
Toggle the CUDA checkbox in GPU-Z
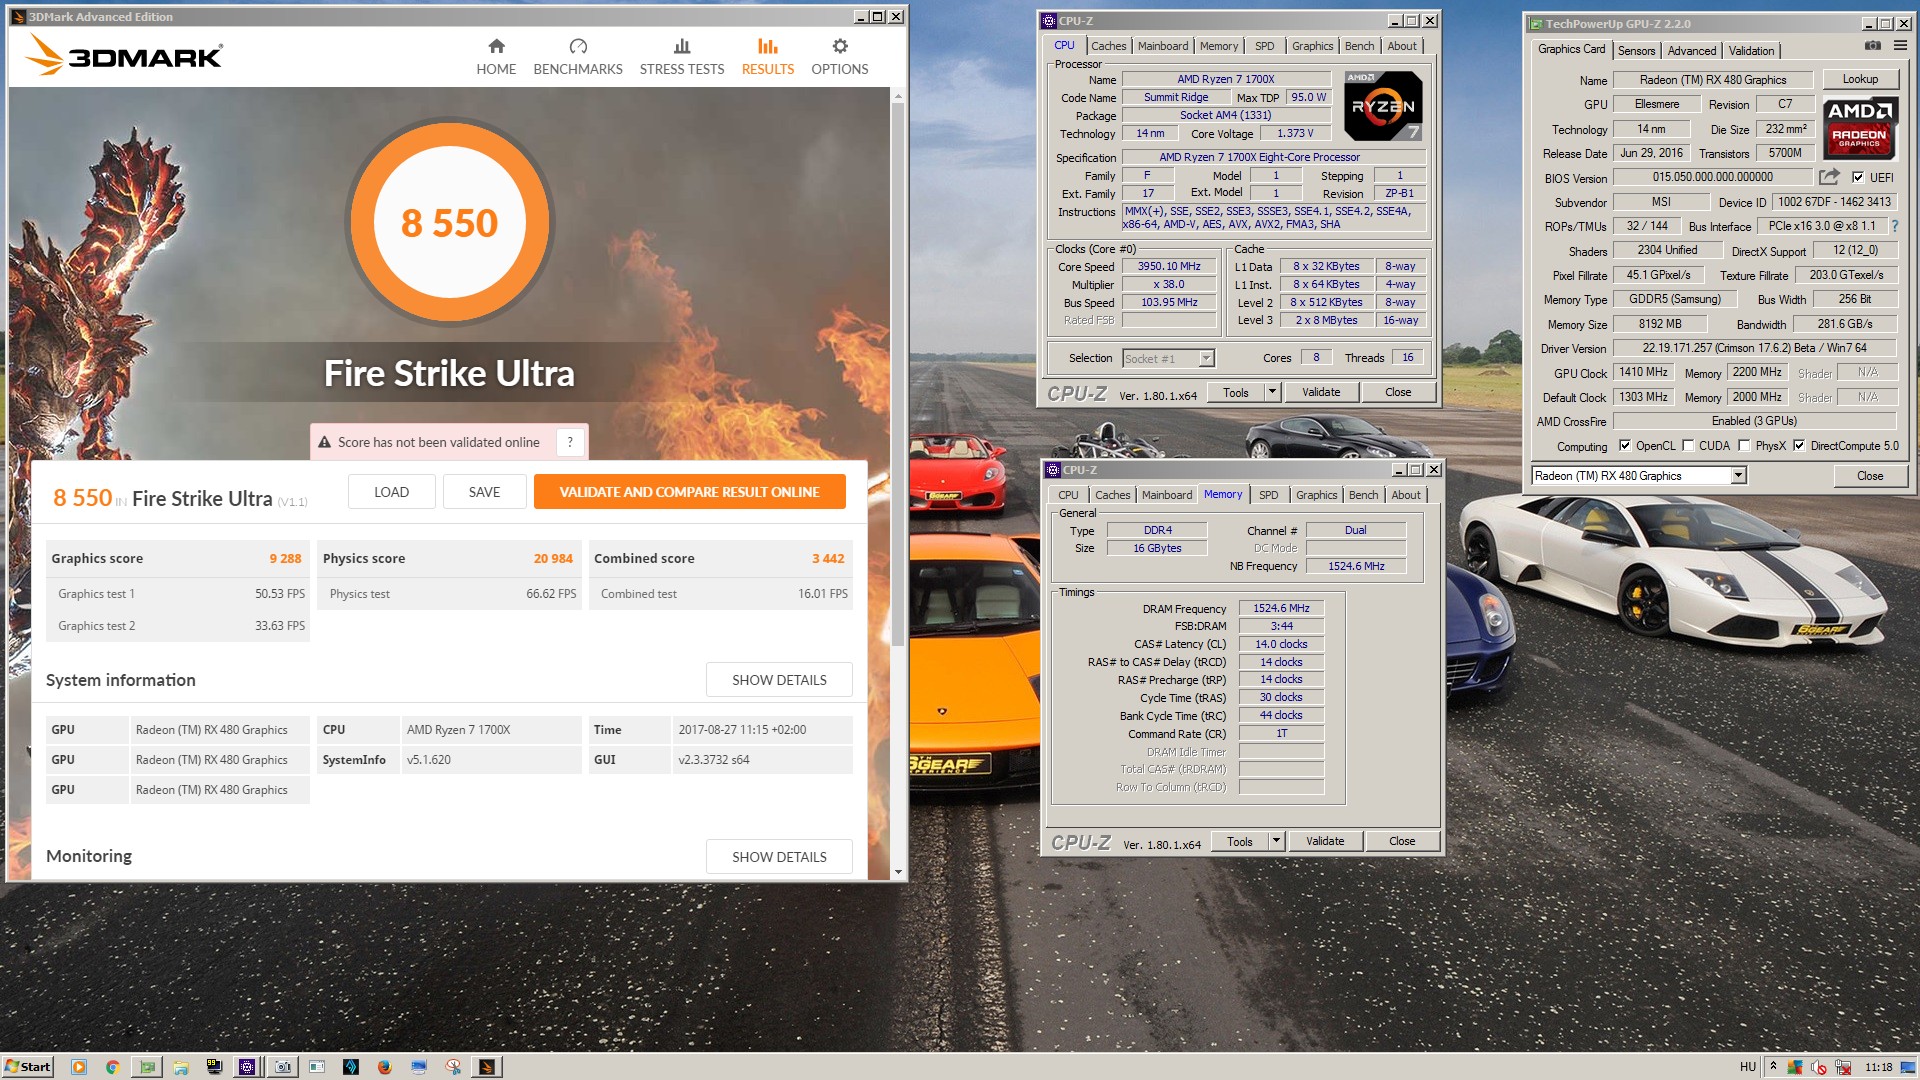point(1688,446)
